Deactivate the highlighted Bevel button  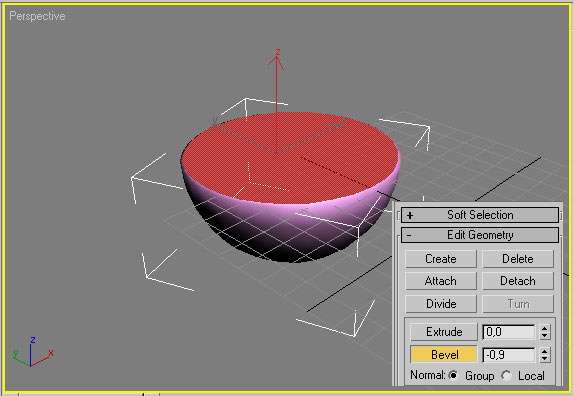point(444,354)
